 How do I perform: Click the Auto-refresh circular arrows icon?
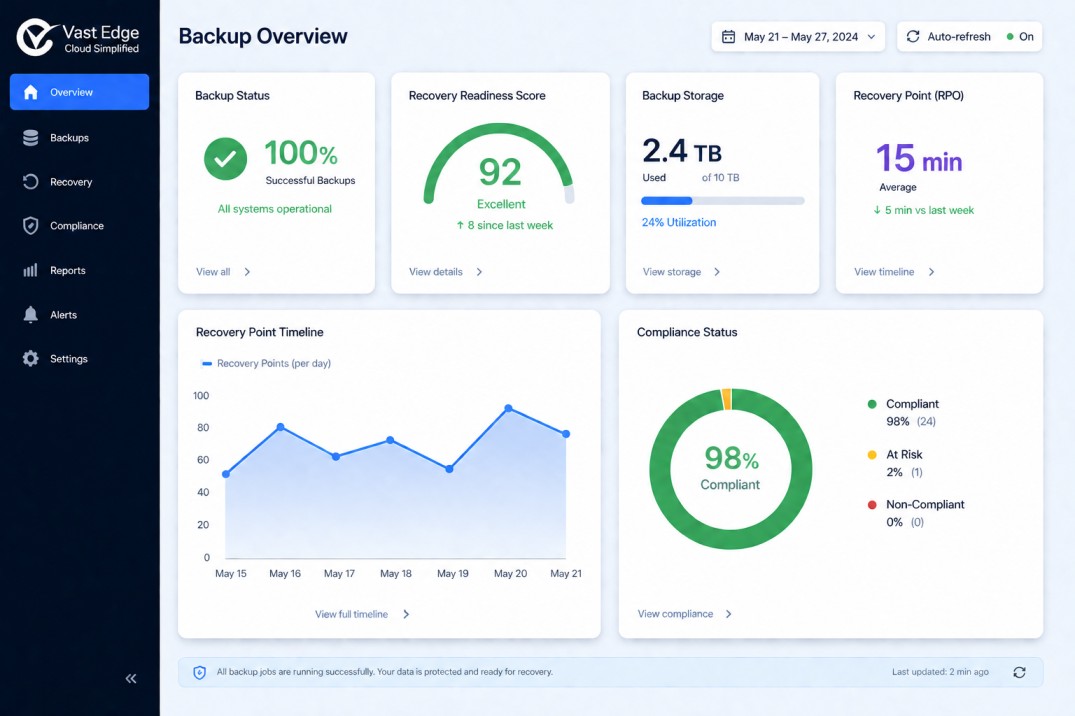tap(913, 36)
